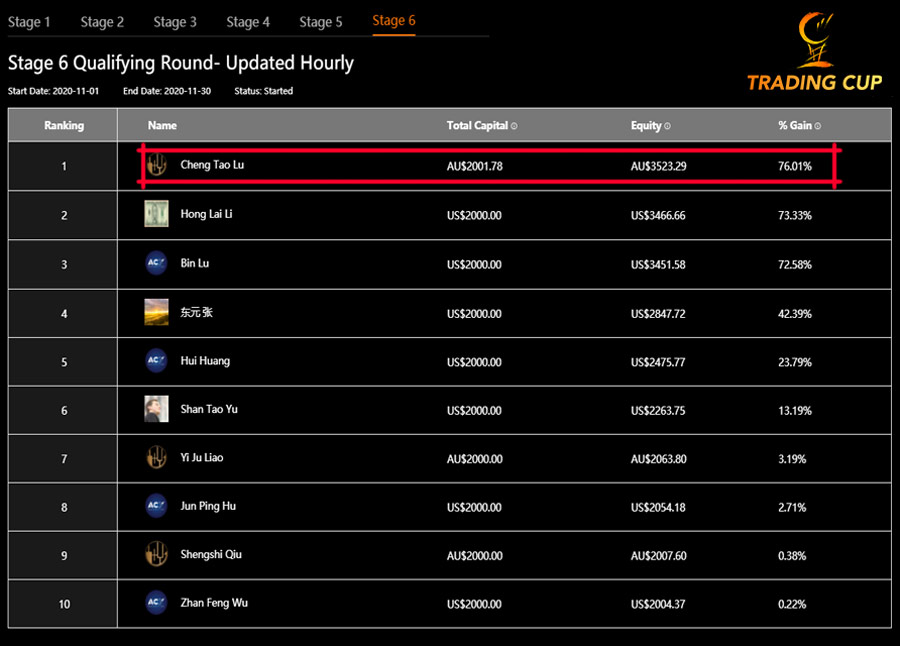Click 东元 张's landscape avatar thumbnail
The width and height of the screenshot is (900, 646).
point(156,311)
